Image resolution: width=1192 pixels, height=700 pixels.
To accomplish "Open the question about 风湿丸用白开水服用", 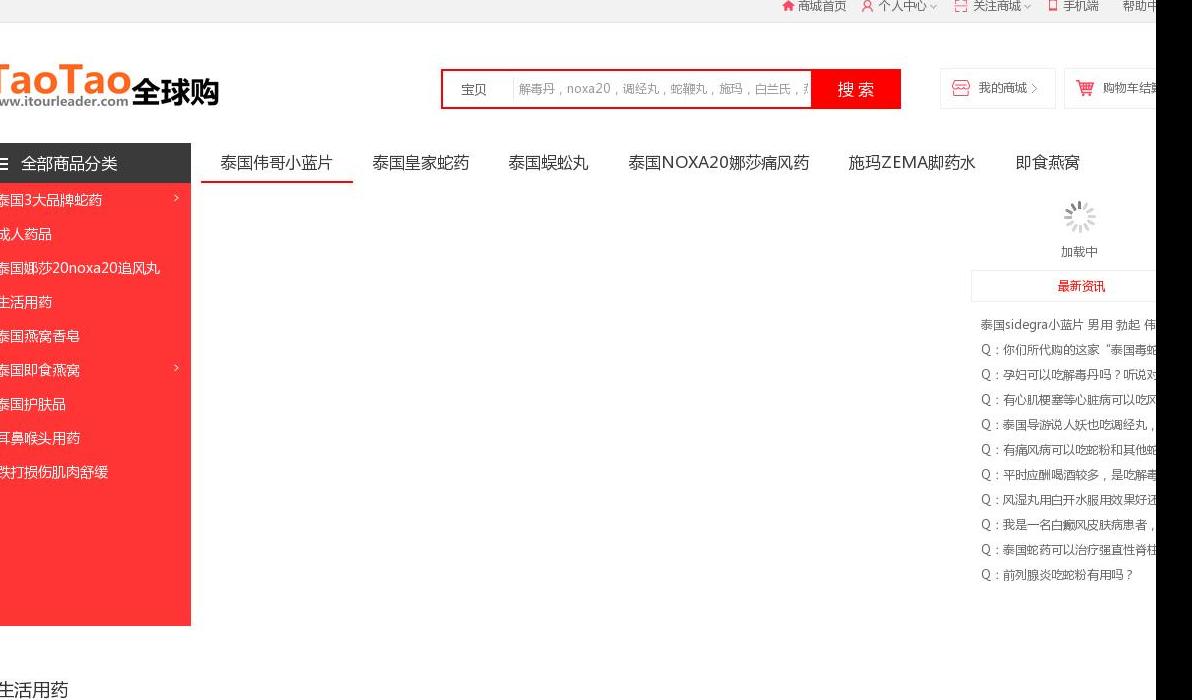I will [x=1068, y=500].
